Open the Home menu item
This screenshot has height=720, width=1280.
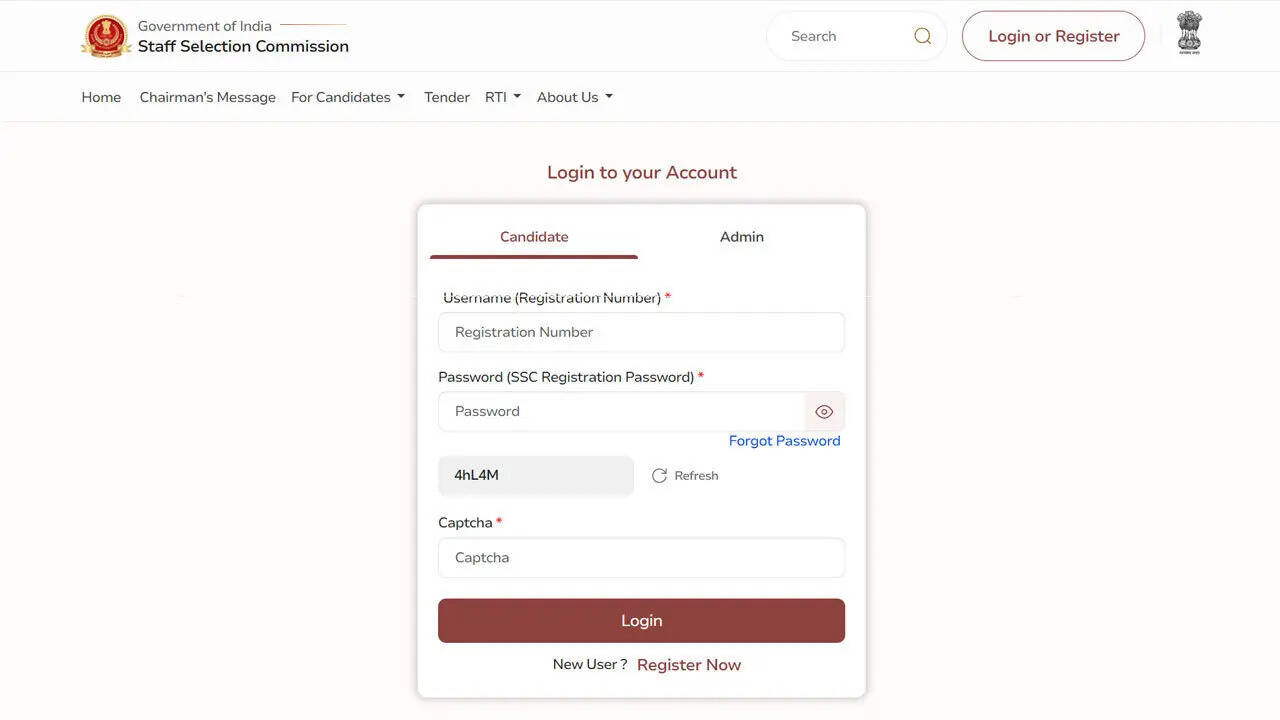tap(100, 96)
